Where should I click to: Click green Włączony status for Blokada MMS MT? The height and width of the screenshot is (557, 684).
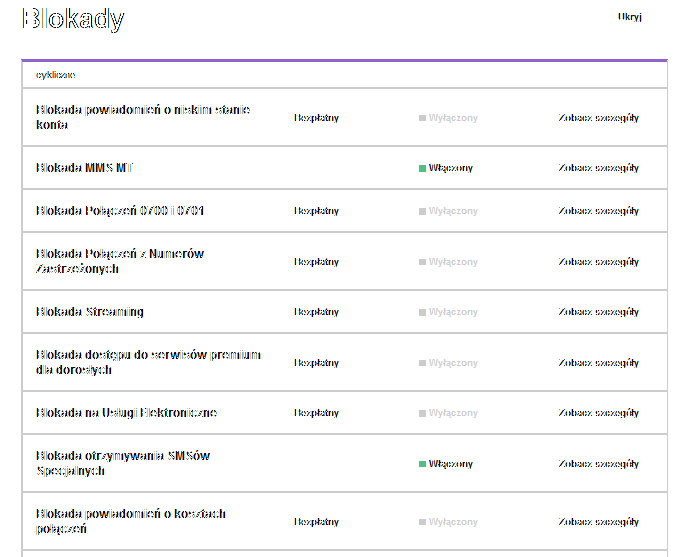point(446,168)
